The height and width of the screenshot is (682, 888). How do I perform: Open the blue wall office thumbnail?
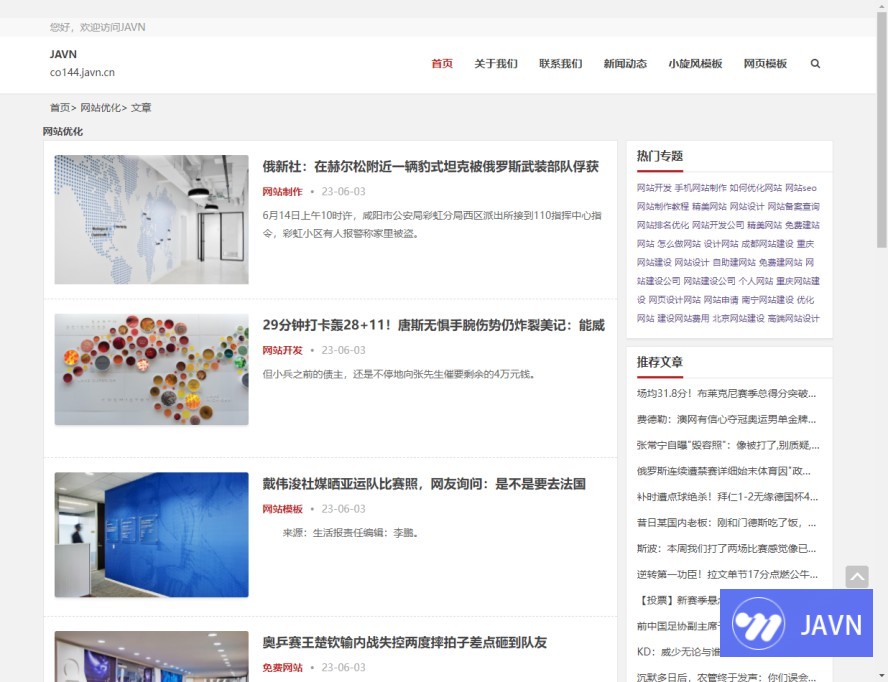point(151,535)
